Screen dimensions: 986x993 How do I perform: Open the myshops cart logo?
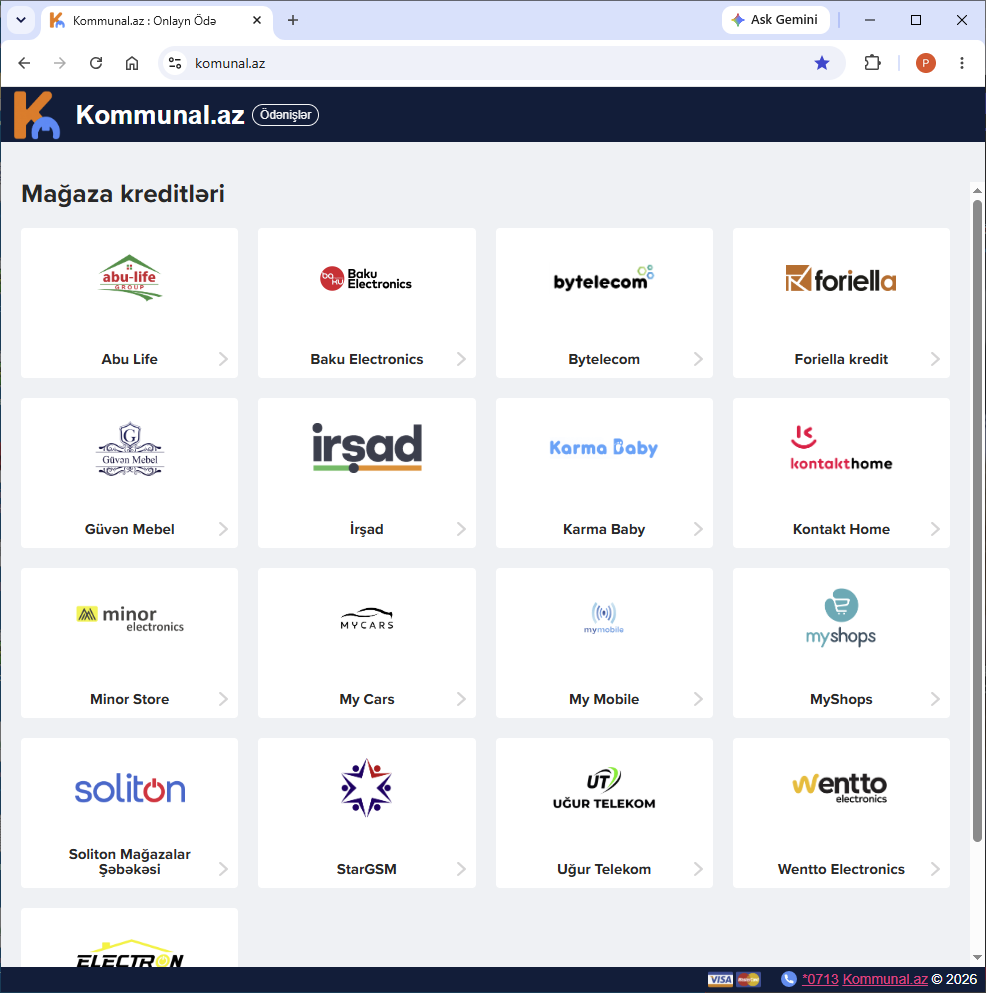pyautogui.click(x=841, y=617)
